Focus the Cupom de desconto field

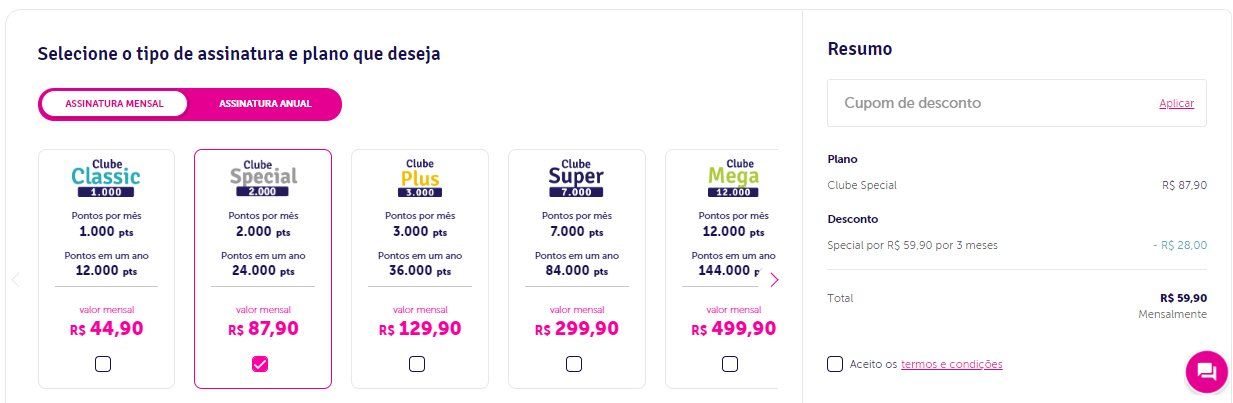point(1016,103)
